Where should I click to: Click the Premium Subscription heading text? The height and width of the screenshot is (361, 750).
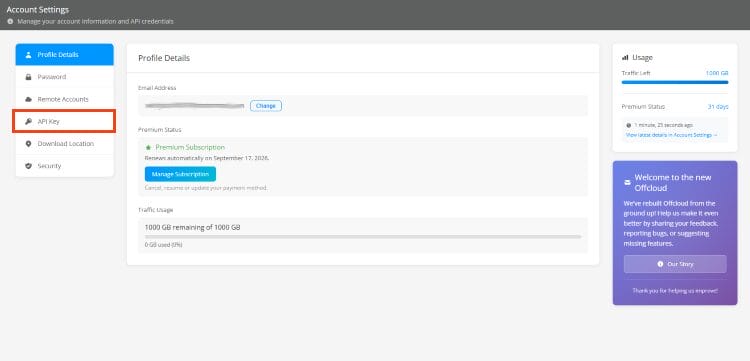click(190, 147)
